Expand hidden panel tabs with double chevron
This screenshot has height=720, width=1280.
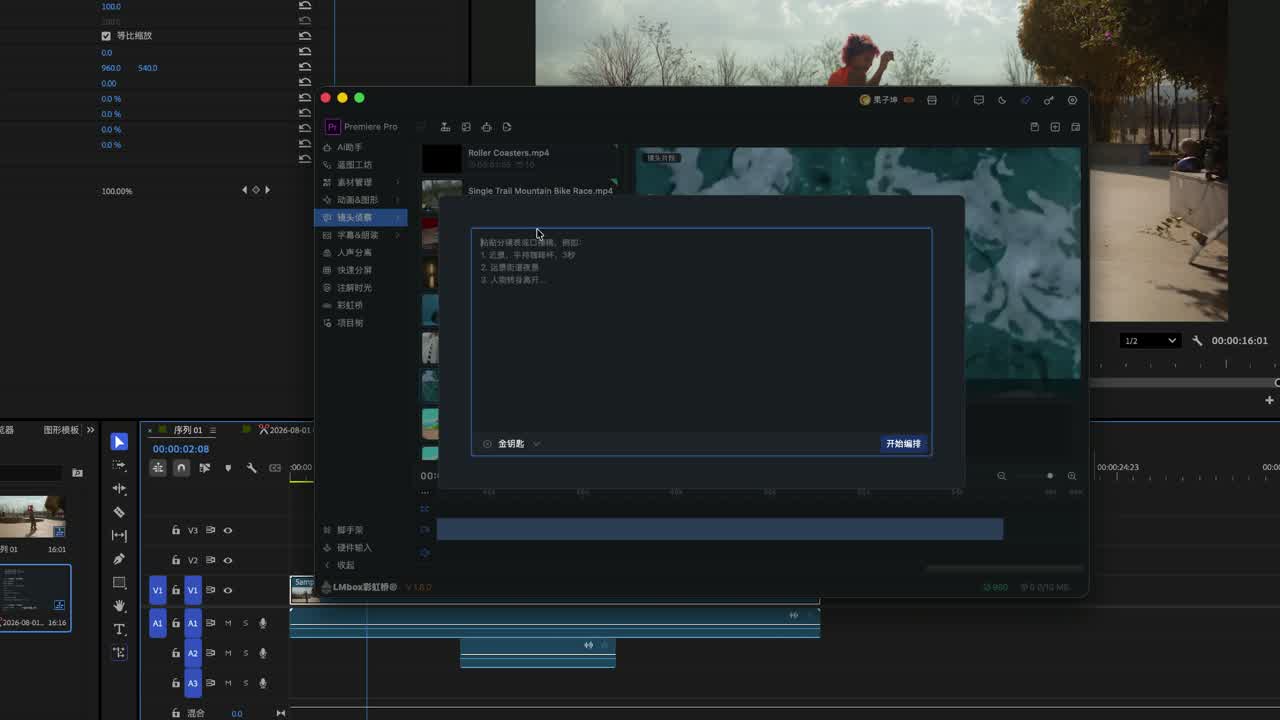(x=90, y=430)
